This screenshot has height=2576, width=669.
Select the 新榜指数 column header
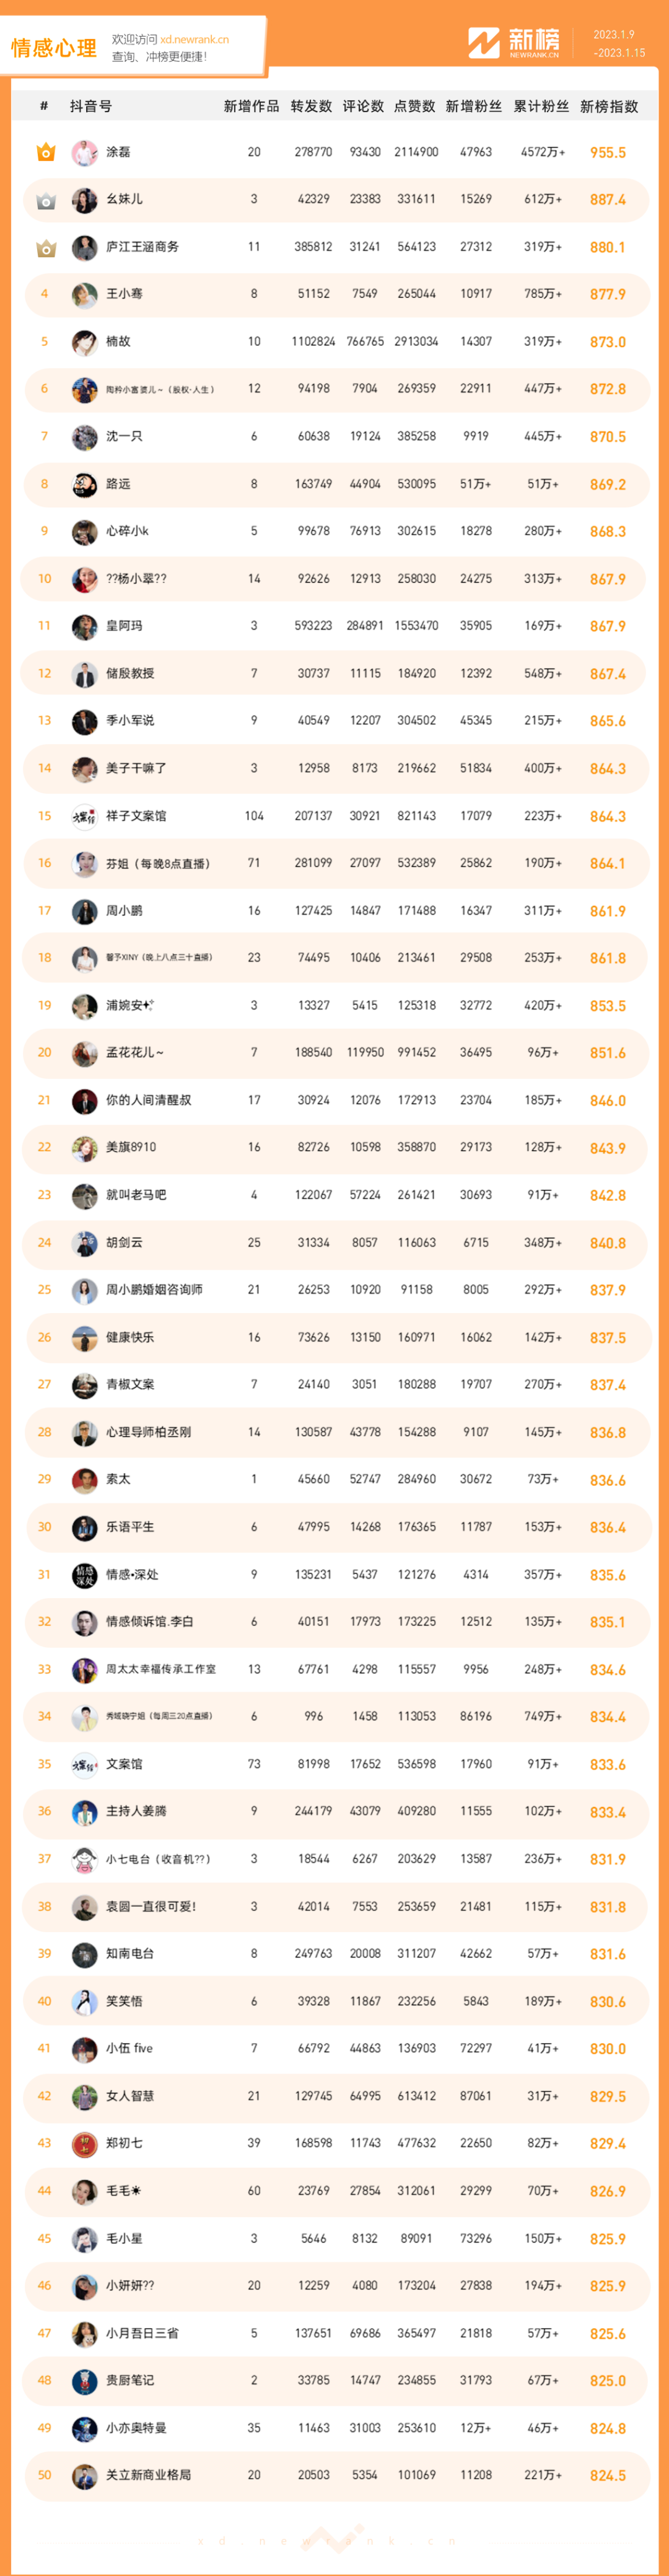608,106
